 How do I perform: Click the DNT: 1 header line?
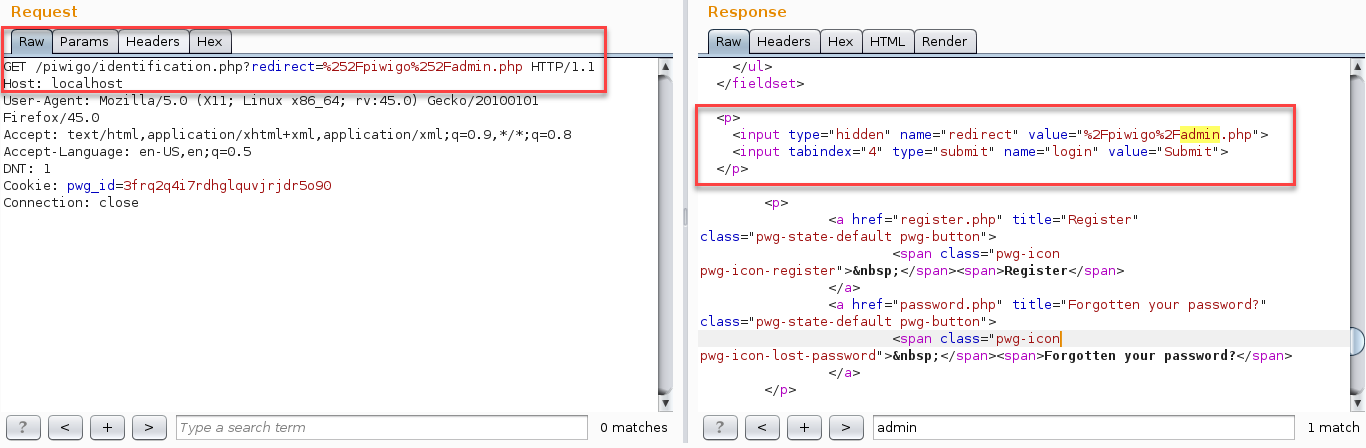[27, 169]
